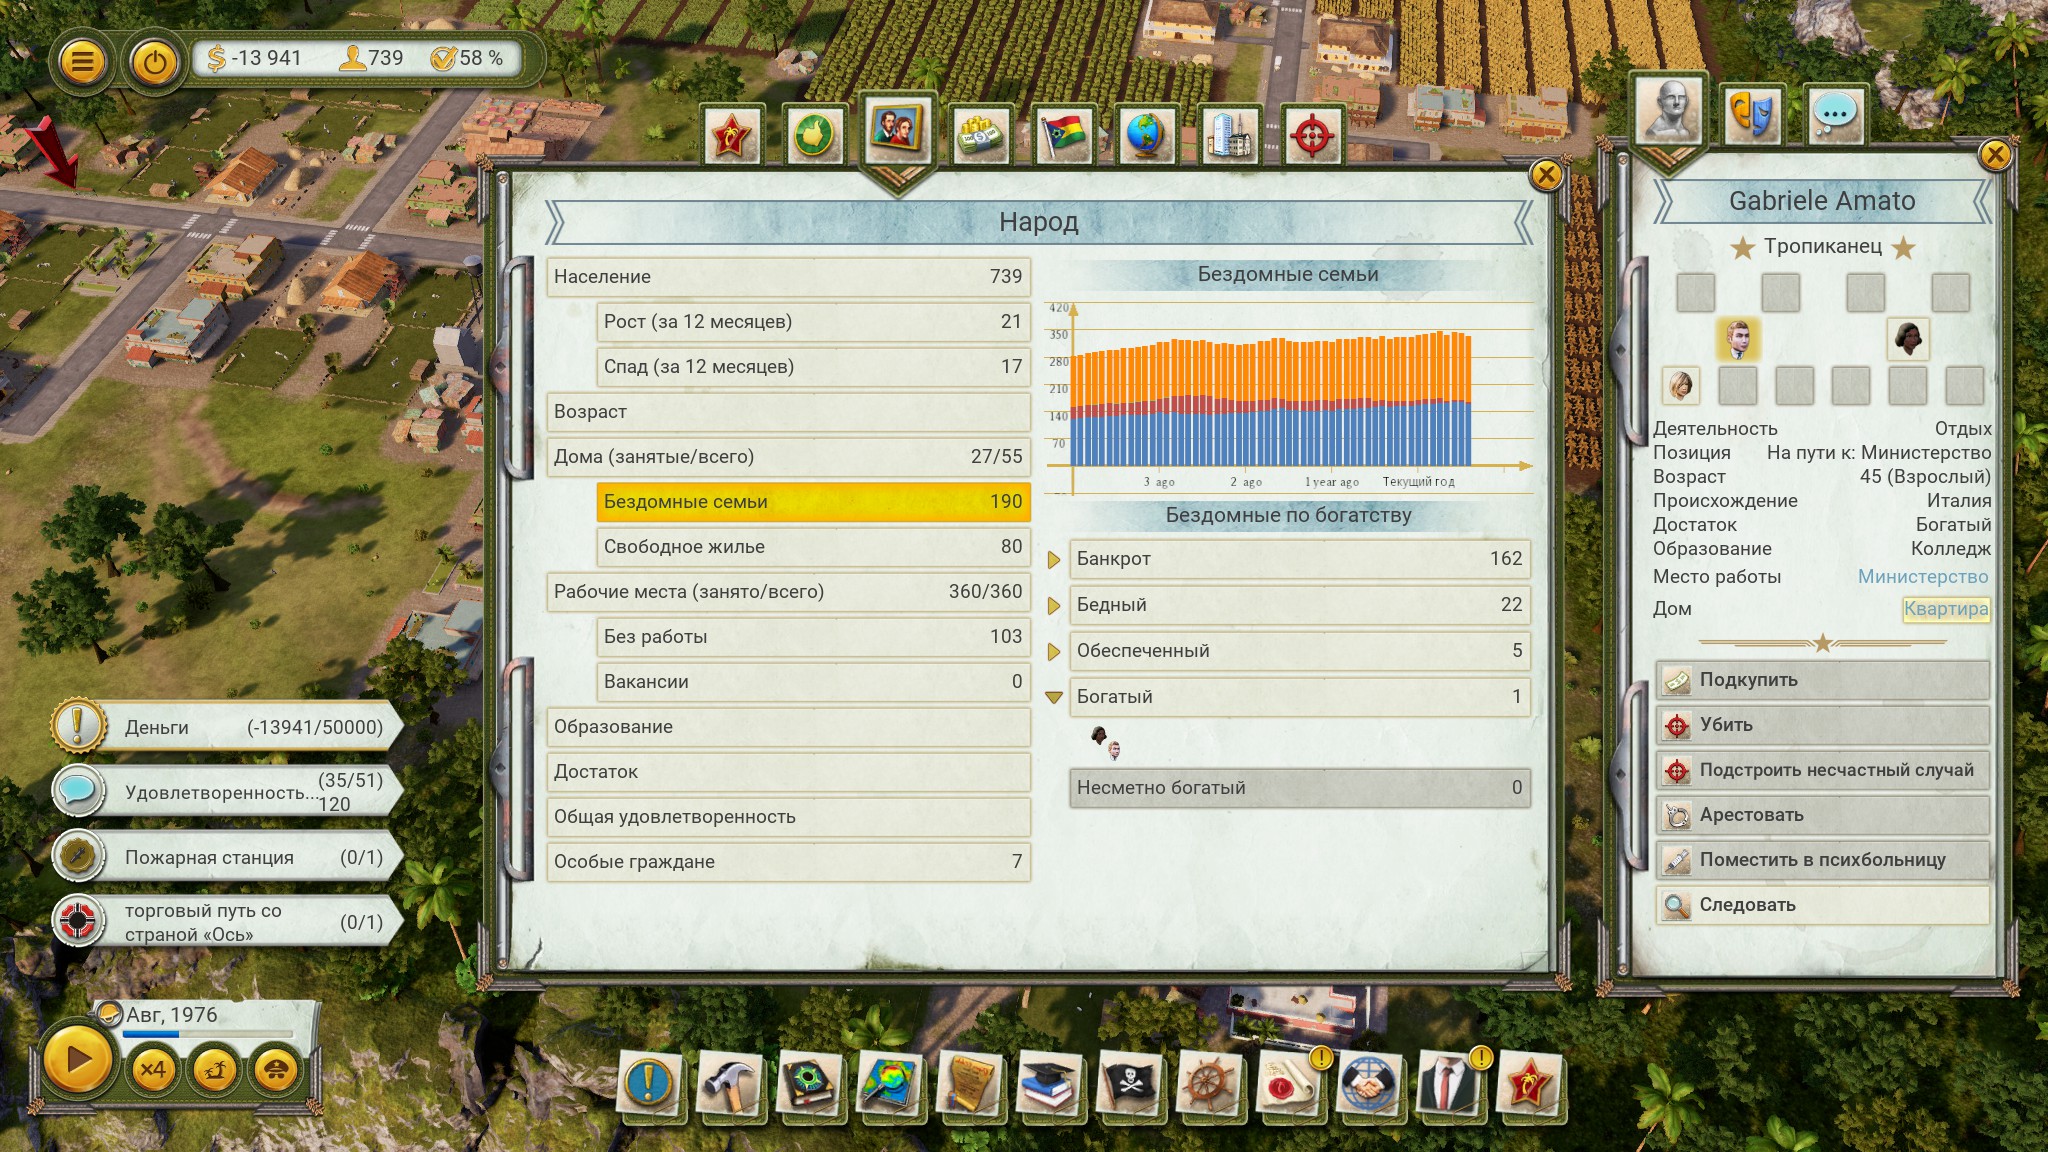Open the Возраст statistics row
2048x1152 pixels.
pos(788,412)
